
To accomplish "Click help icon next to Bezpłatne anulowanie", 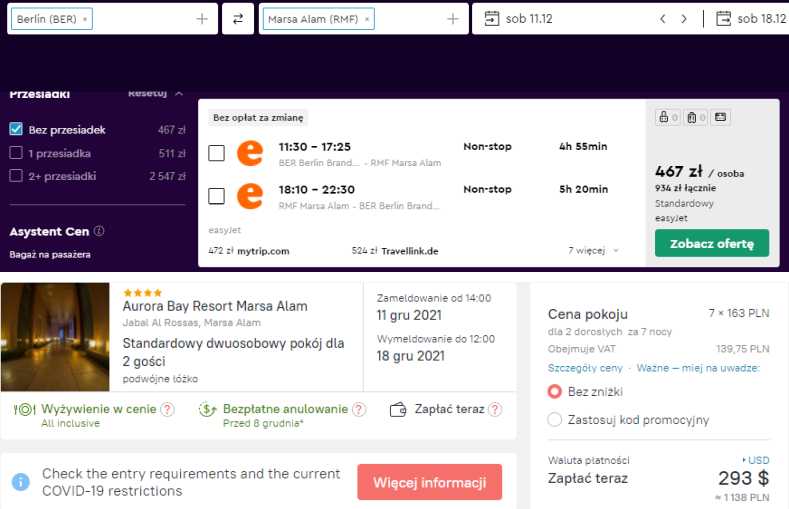I will tap(359, 409).
